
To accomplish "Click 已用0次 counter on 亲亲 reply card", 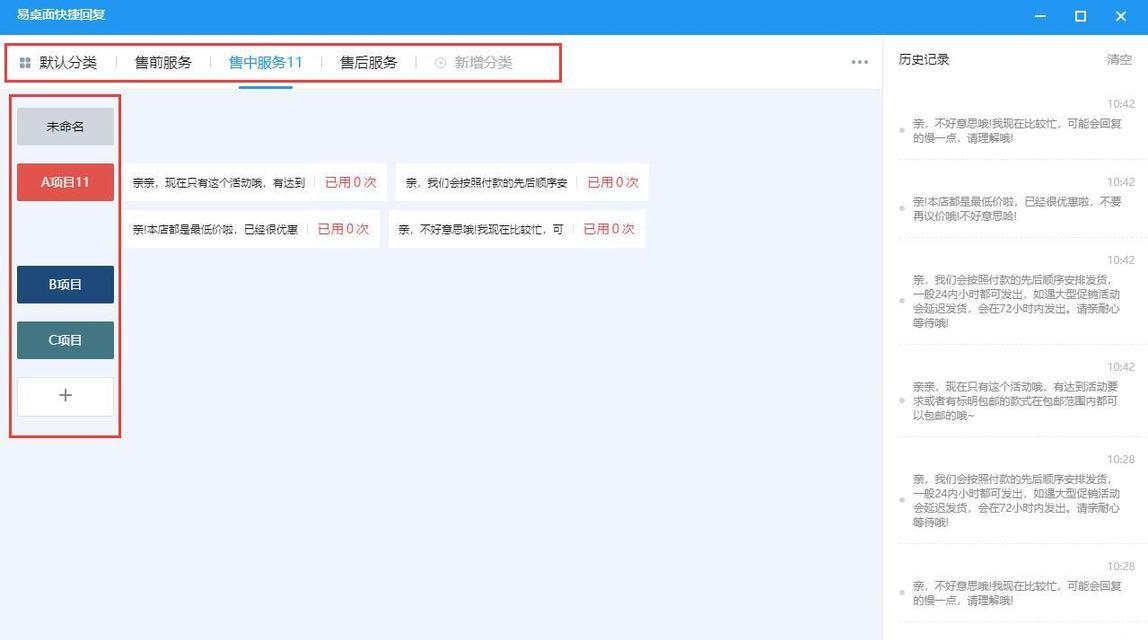I will (x=351, y=182).
